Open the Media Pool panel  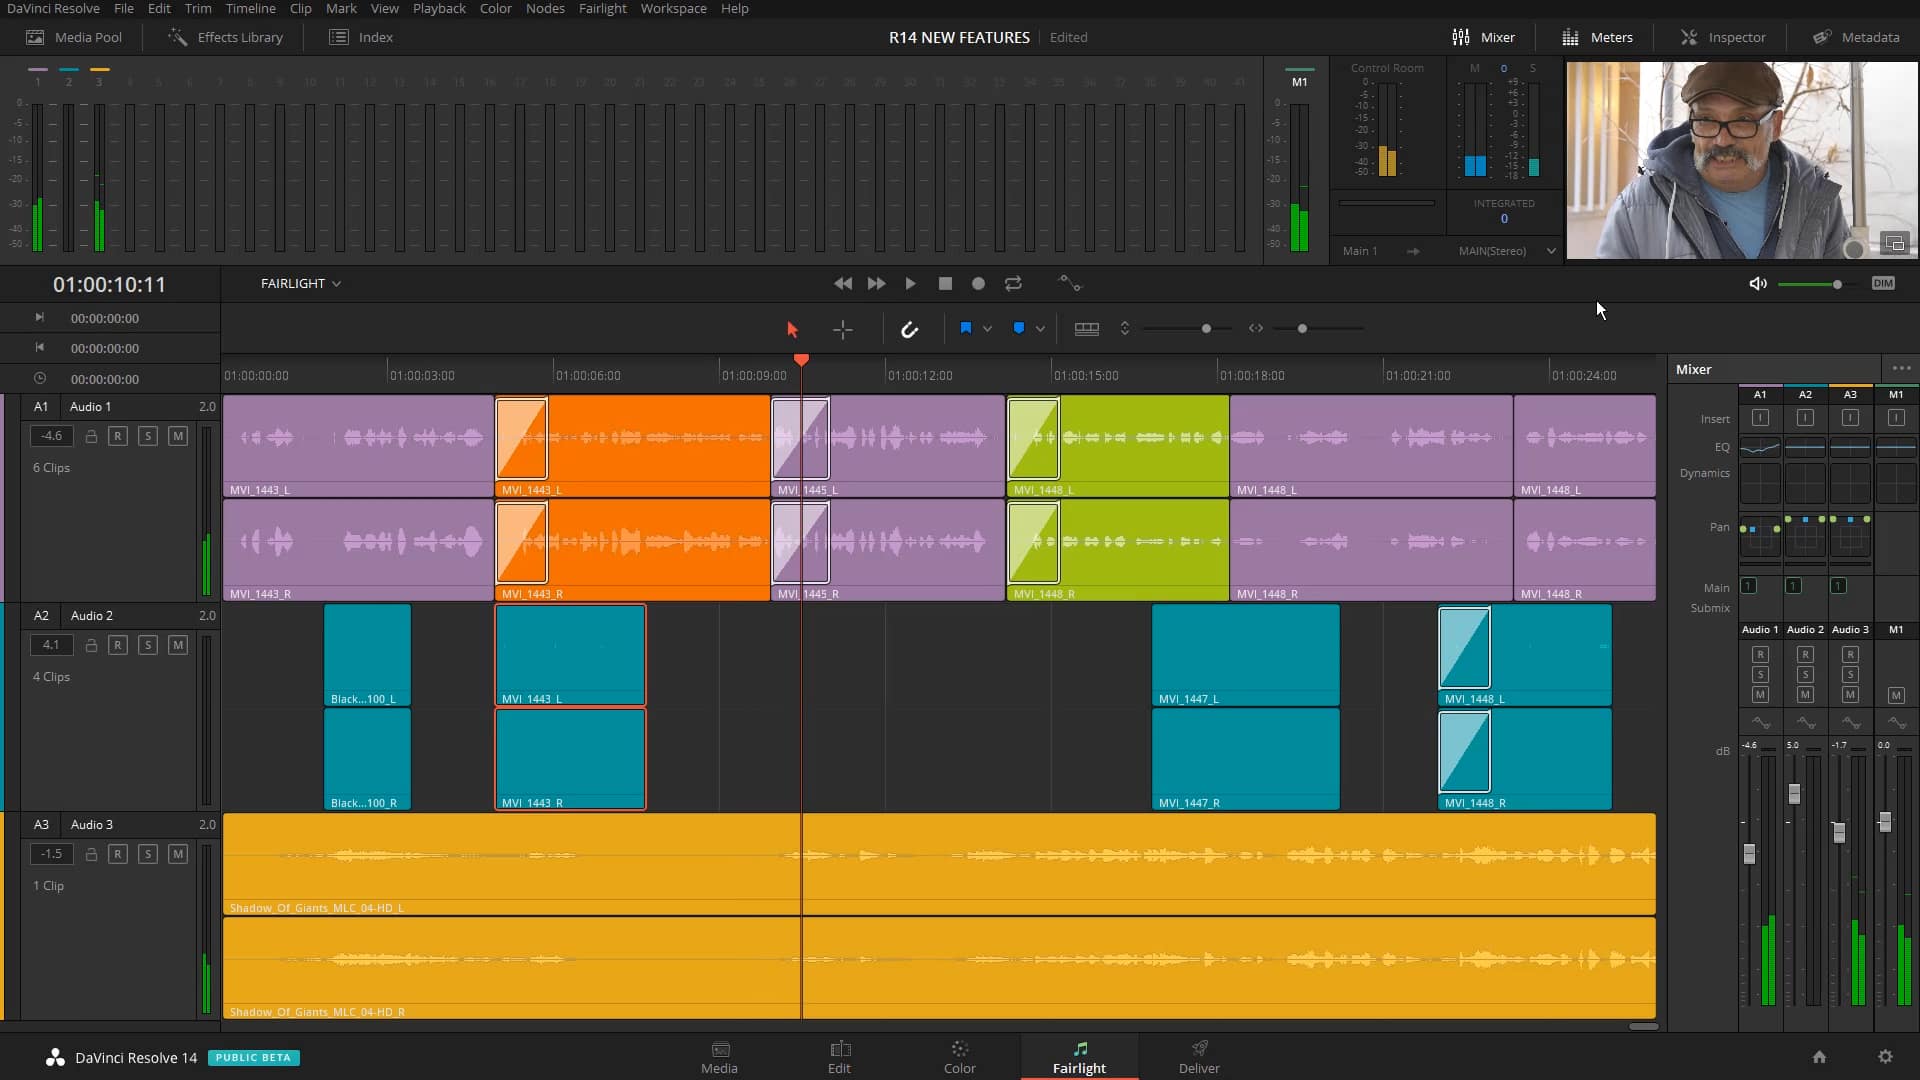74,37
